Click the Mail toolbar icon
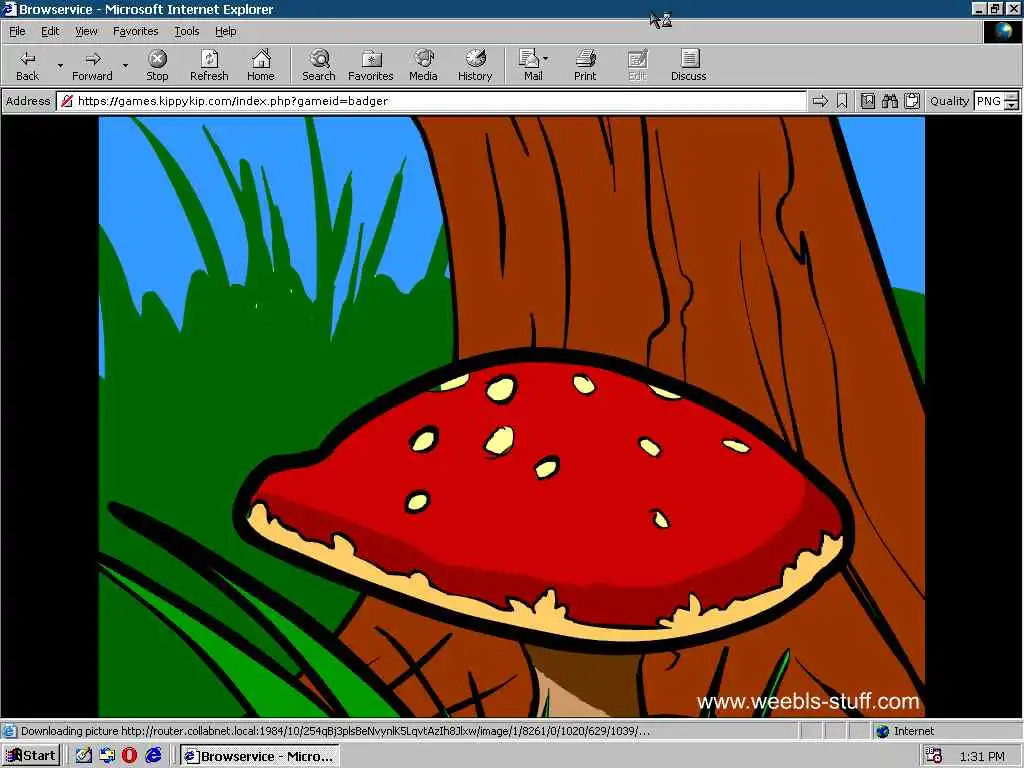The width and height of the screenshot is (1024, 768). [x=530, y=65]
